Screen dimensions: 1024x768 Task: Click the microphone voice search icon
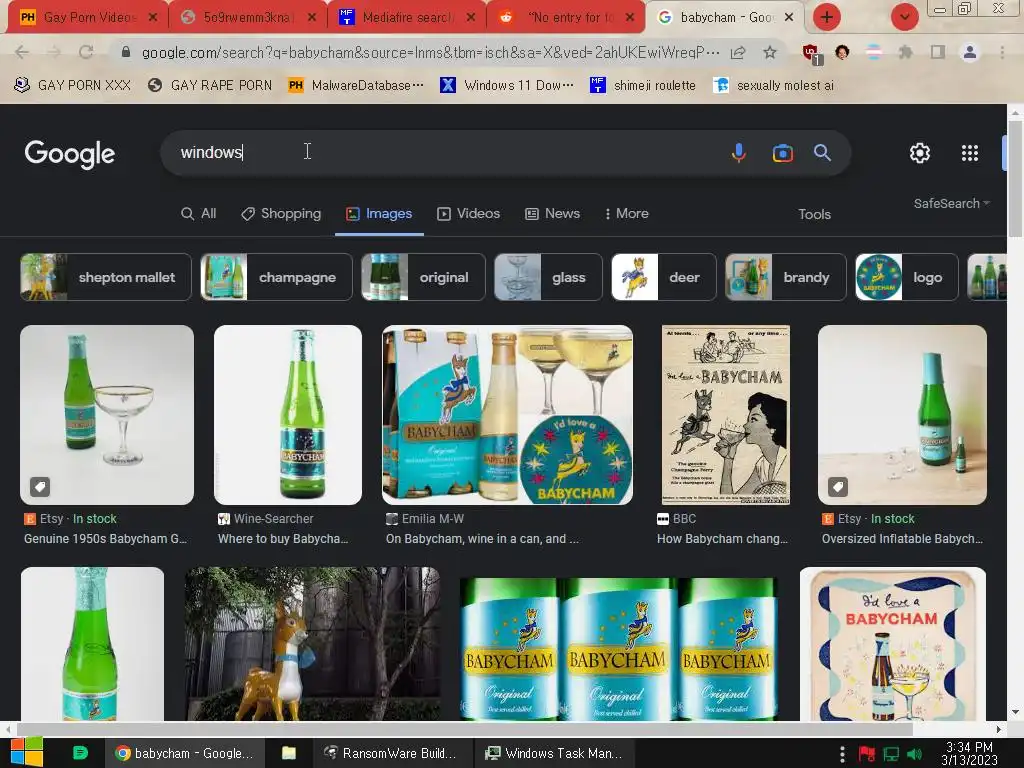tap(739, 153)
